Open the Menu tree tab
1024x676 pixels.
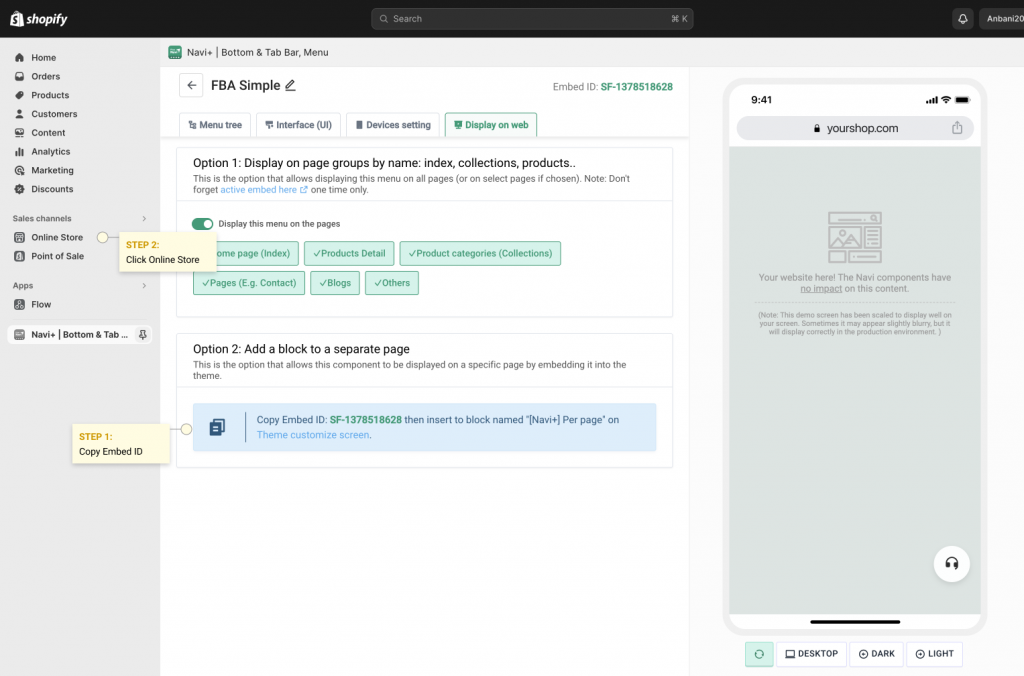215,125
